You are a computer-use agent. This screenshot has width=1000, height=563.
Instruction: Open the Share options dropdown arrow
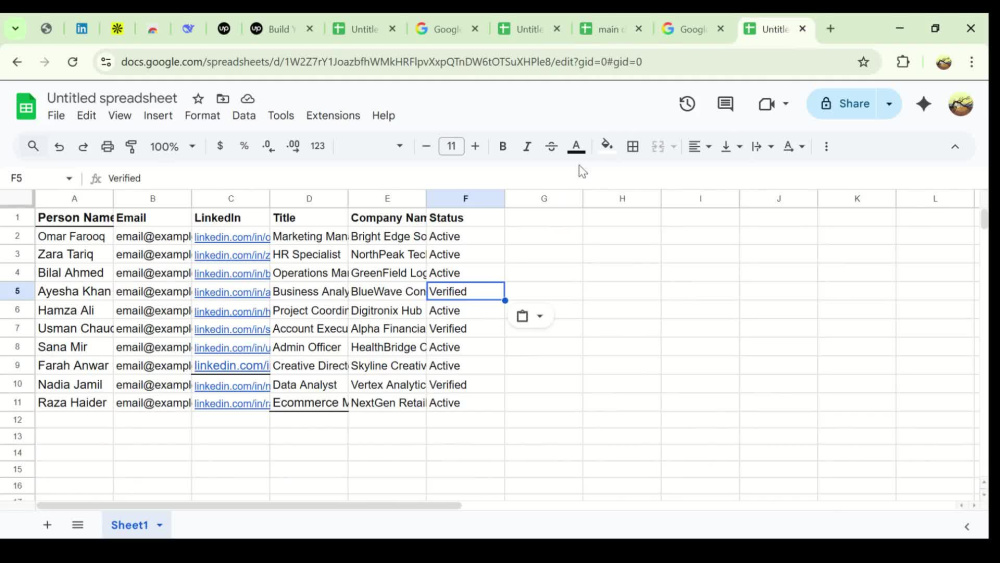889,103
